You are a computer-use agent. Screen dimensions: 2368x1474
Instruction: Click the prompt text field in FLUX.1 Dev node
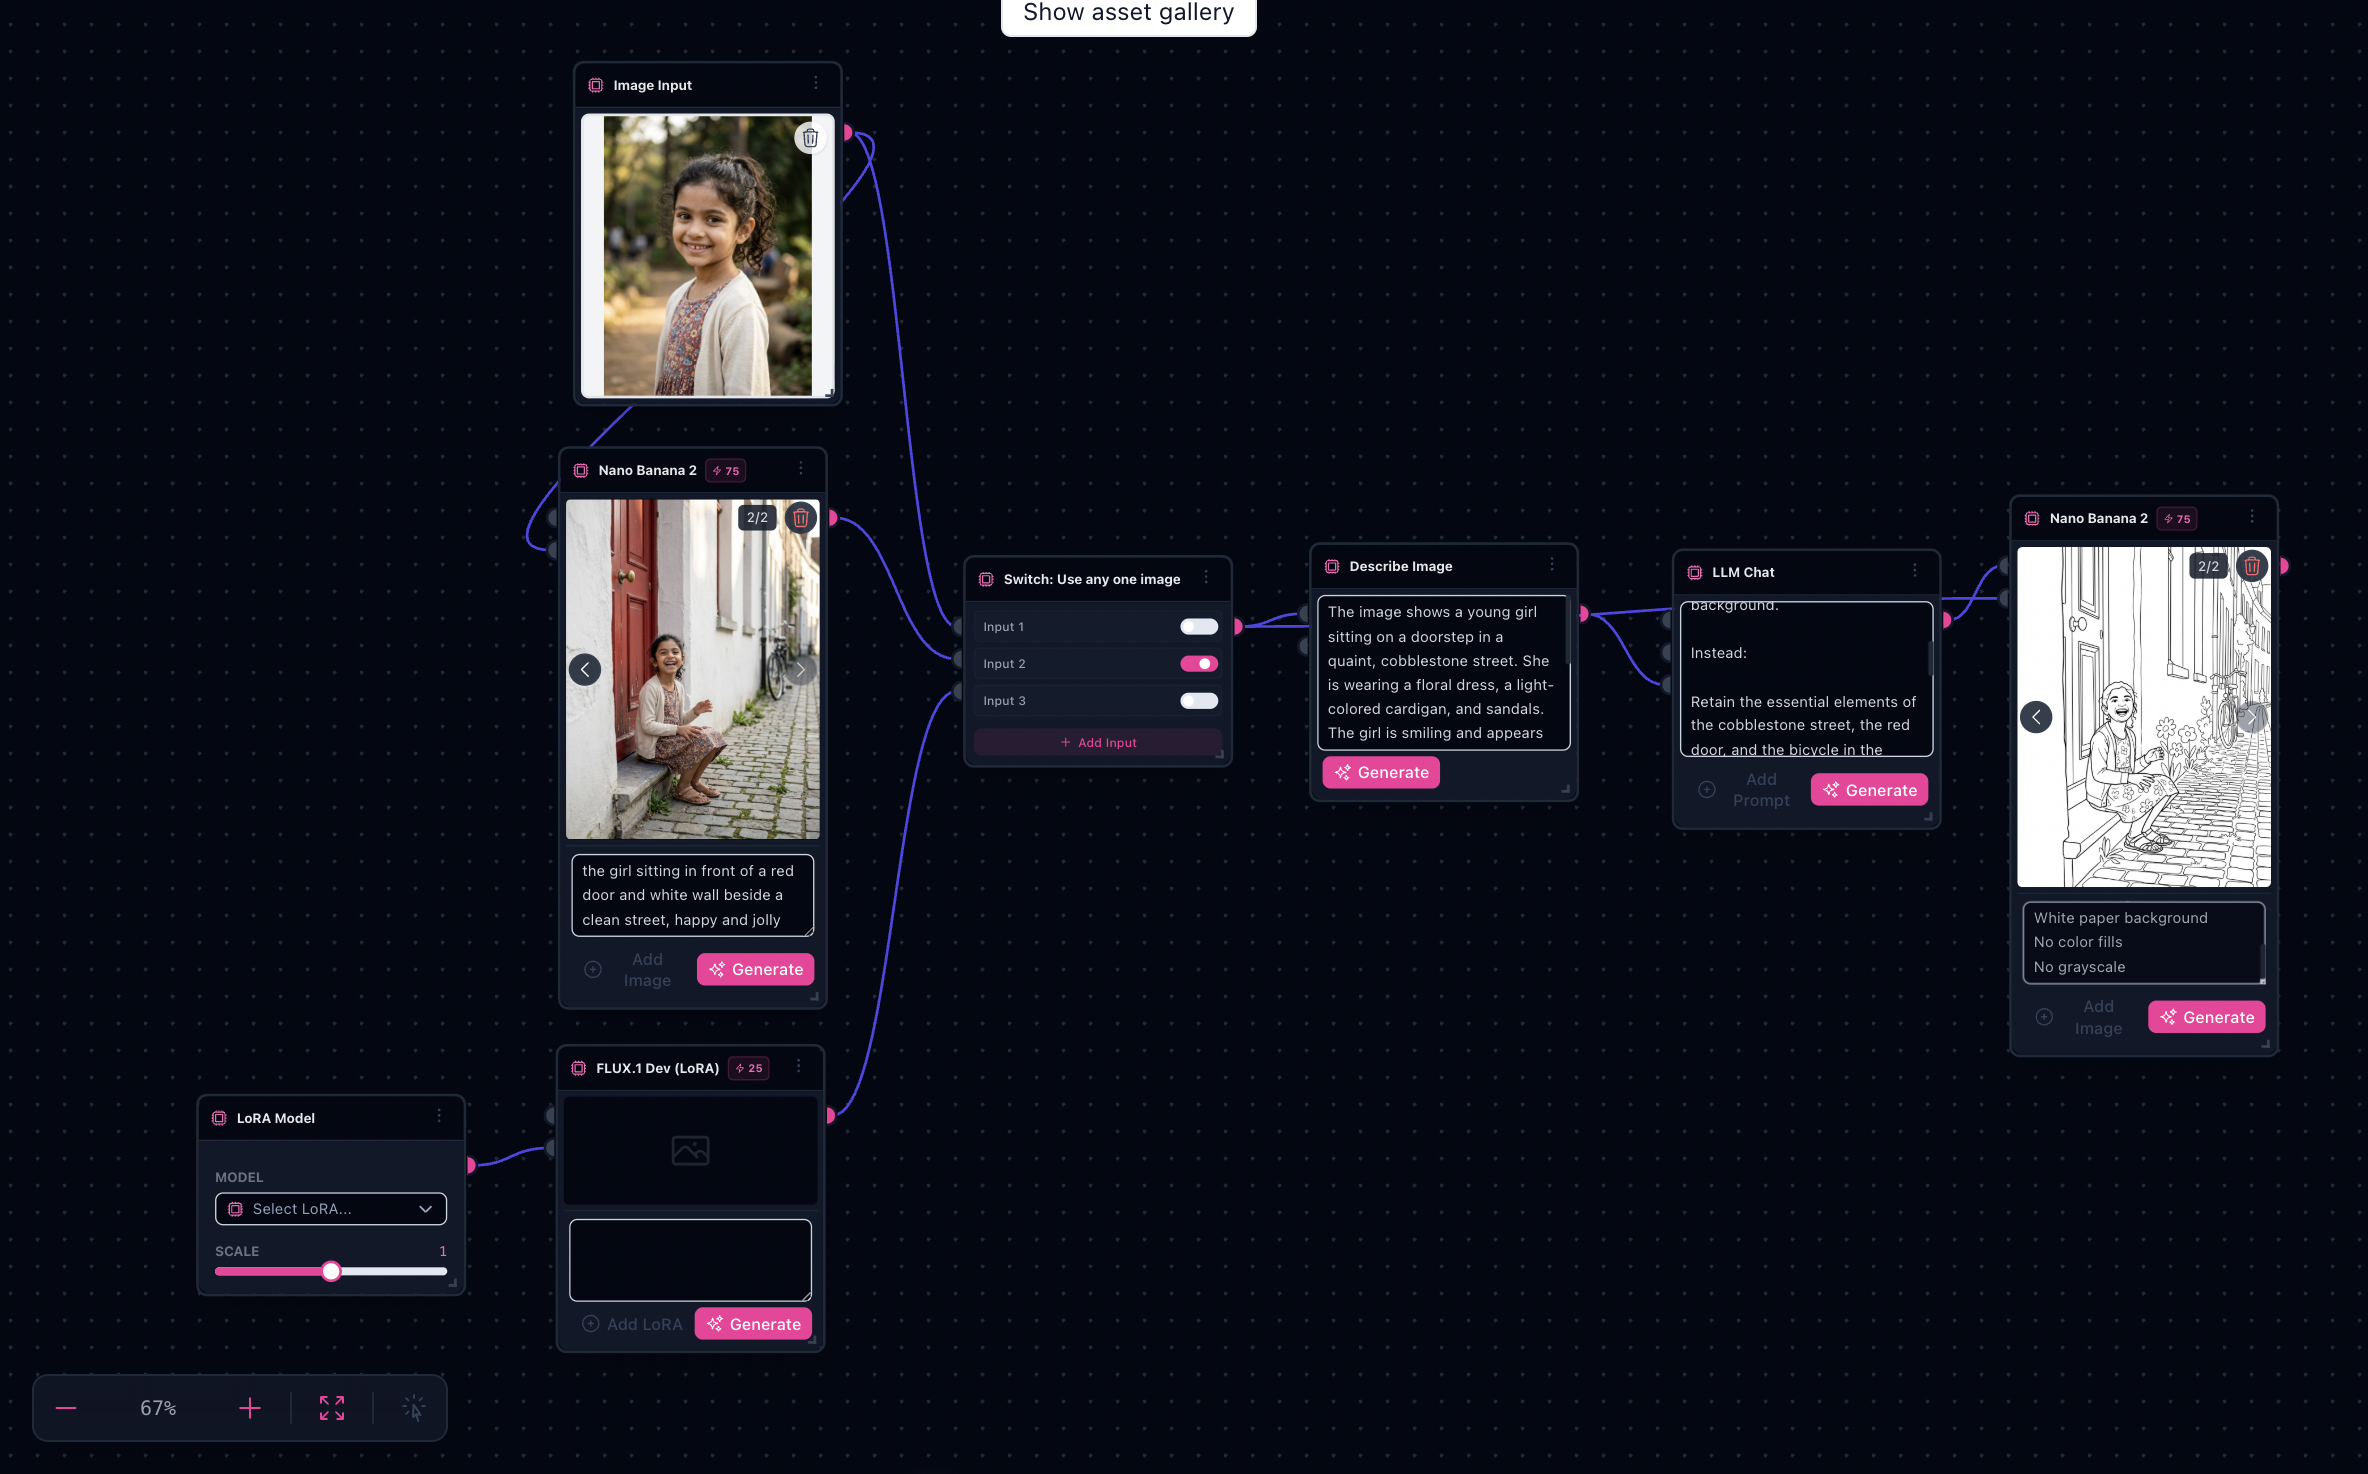[690, 1260]
